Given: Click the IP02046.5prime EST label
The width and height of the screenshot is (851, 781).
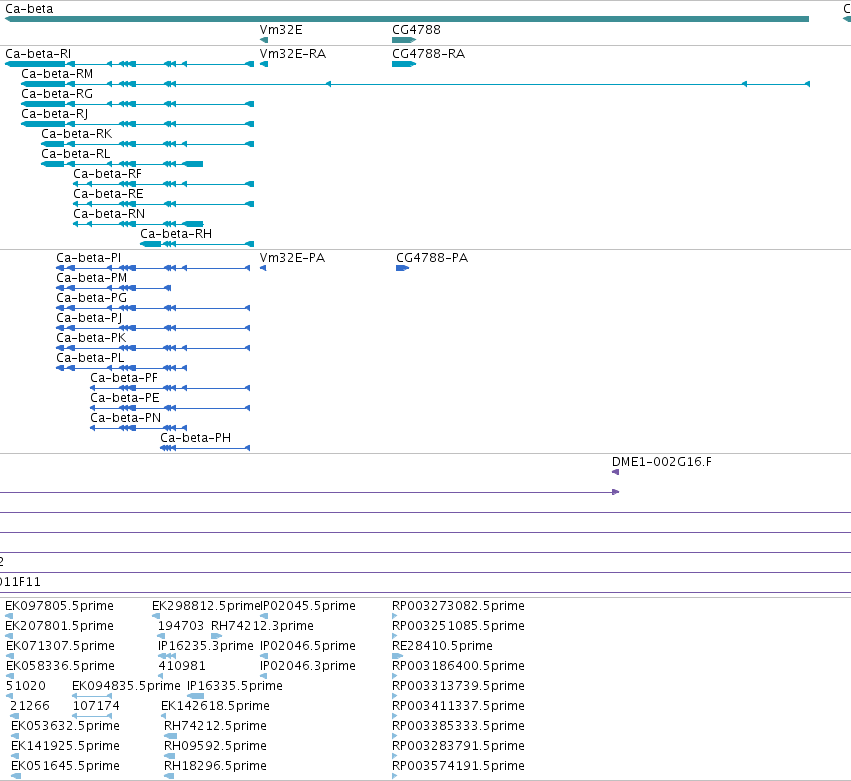Looking at the screenshot, I should click(308, 646).
